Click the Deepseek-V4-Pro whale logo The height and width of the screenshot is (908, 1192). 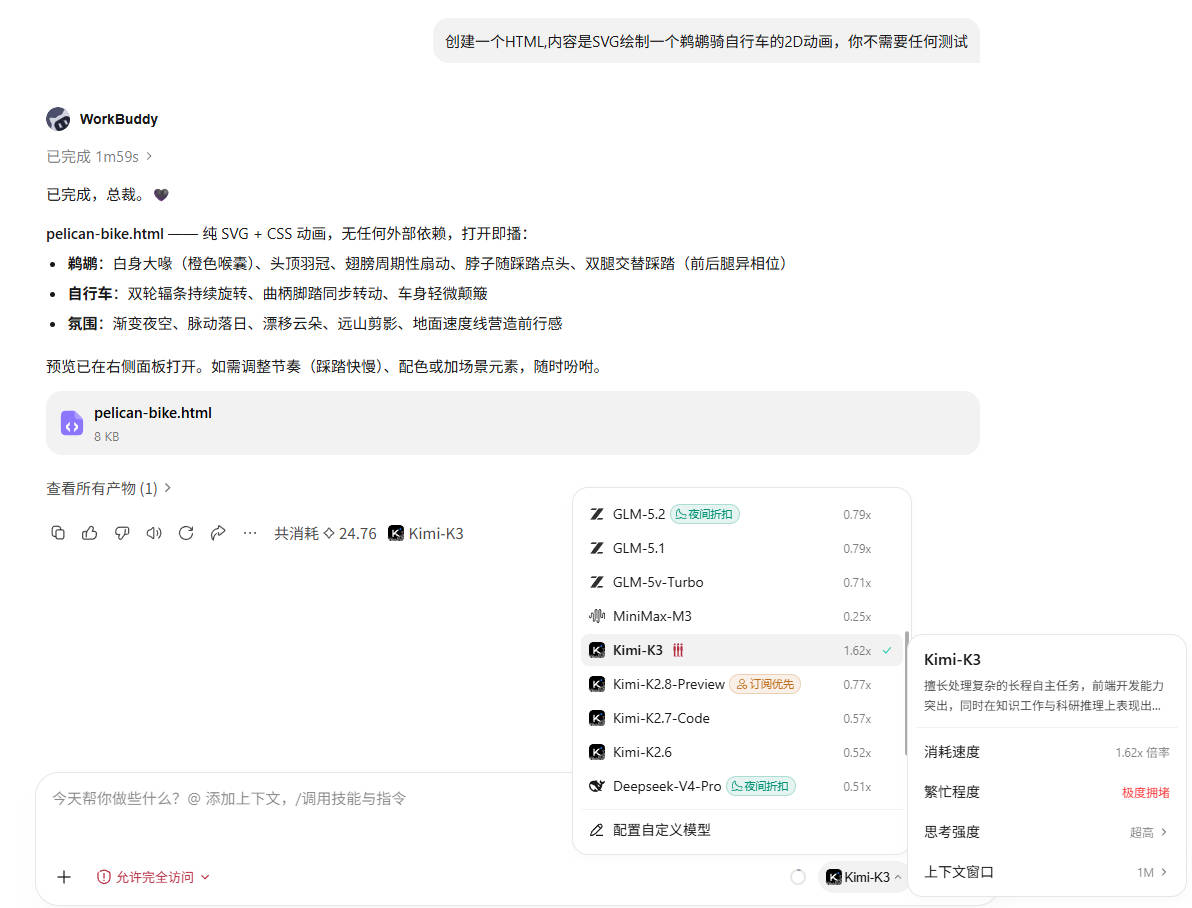pos(597,786)
